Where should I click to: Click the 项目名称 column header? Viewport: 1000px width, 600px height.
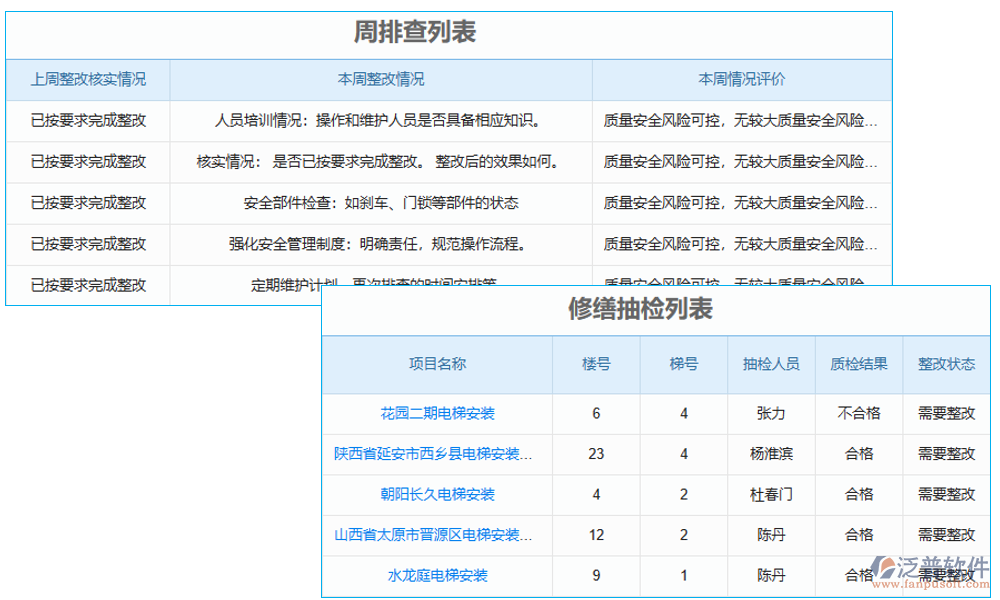tap(440, 364)
